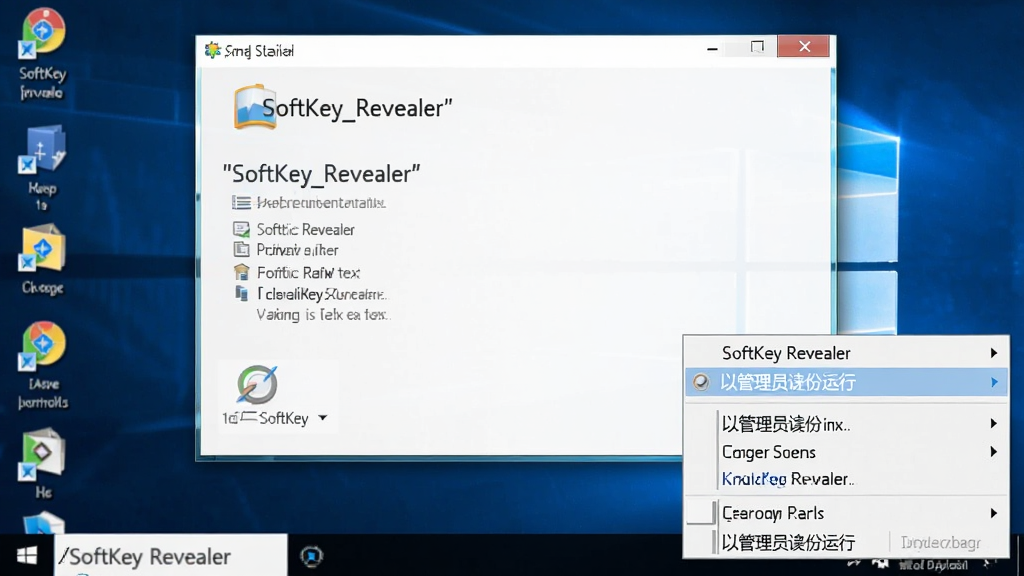The width and height of the screenshot is (1024, 576).
Task: Expand the 'SoftKey Revealer' submenu arrow
Action: [993, 353]
